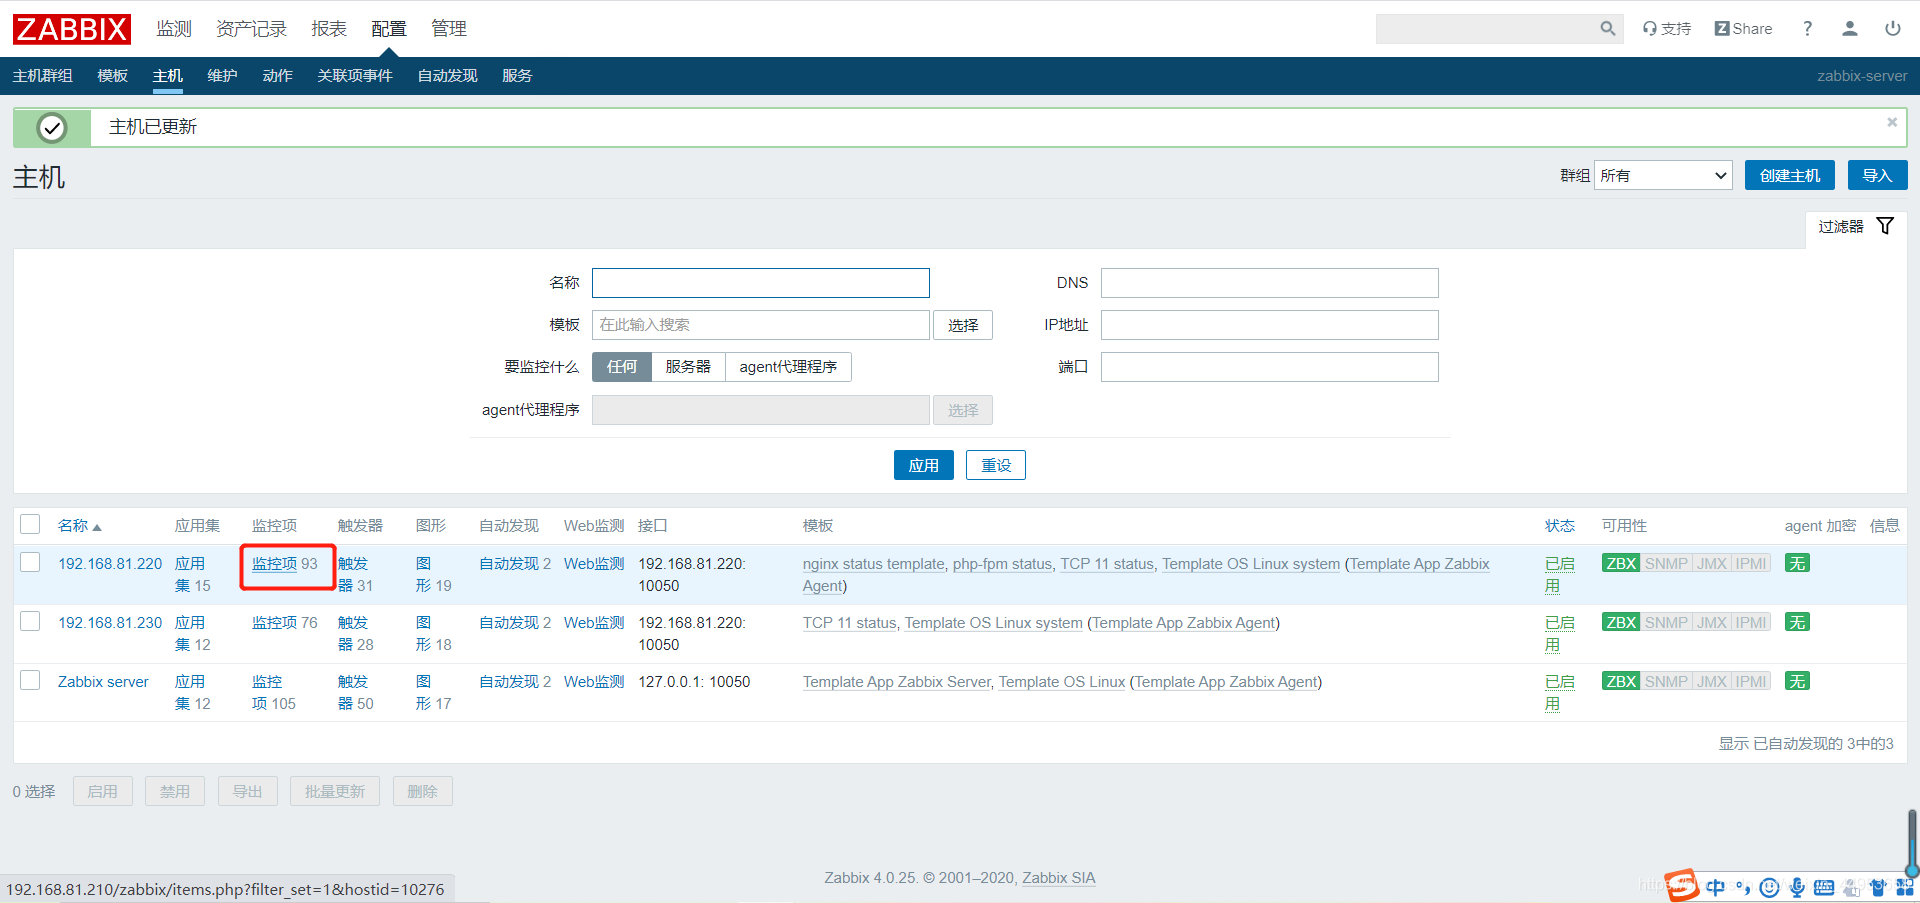
Task: Go to 维护 submenu
Action: tap(222, 76)
